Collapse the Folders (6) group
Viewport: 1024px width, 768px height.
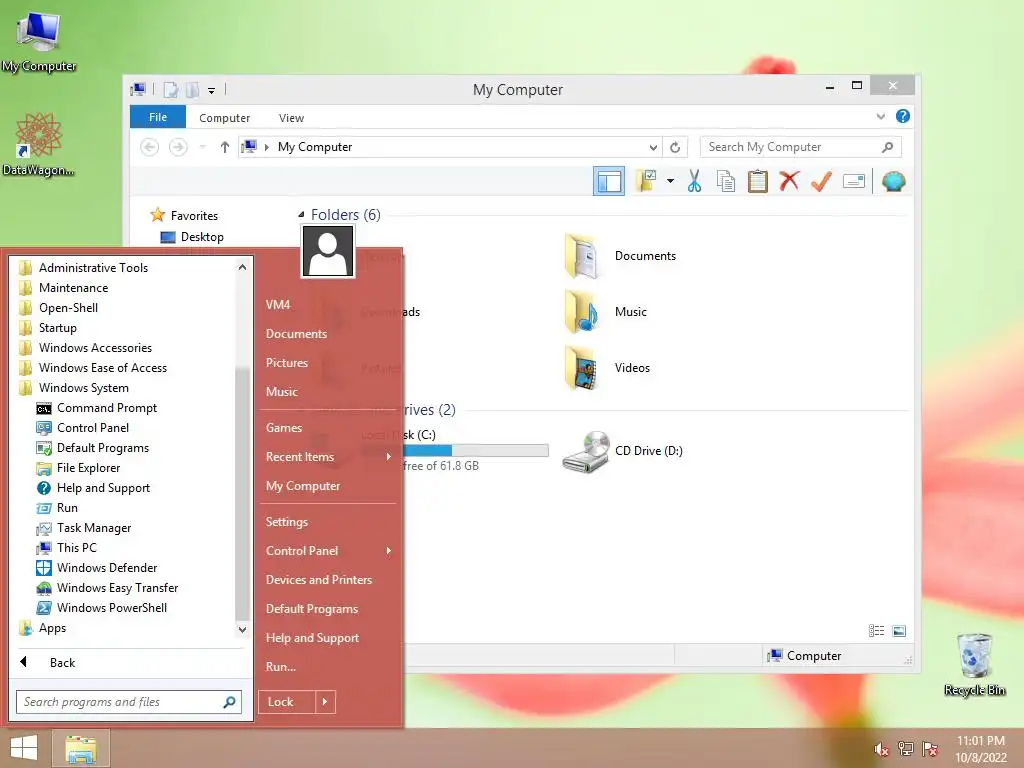pyautogui.click(x=301, y=214)
